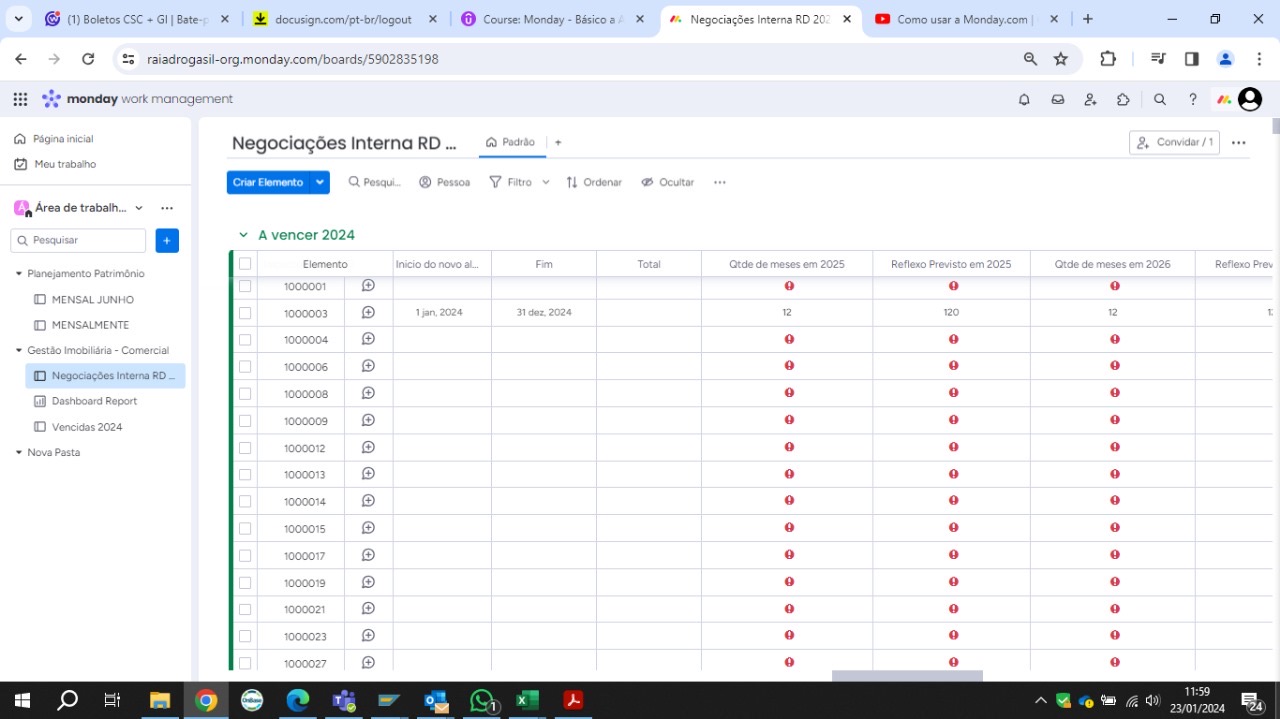The width and height of the screenshot is (1280, 719).
Task: Open conversation icon for row 1000006
Action: [x=368, y=366]
